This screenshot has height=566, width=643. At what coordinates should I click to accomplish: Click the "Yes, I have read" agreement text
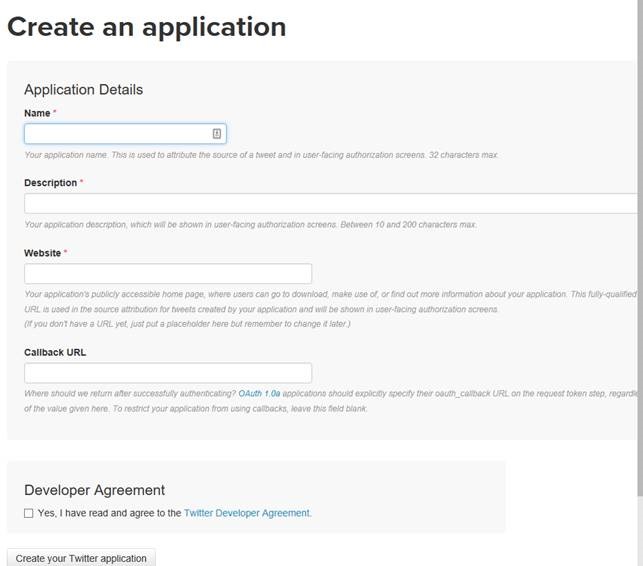pyautogui.click(x=109, y=513)
